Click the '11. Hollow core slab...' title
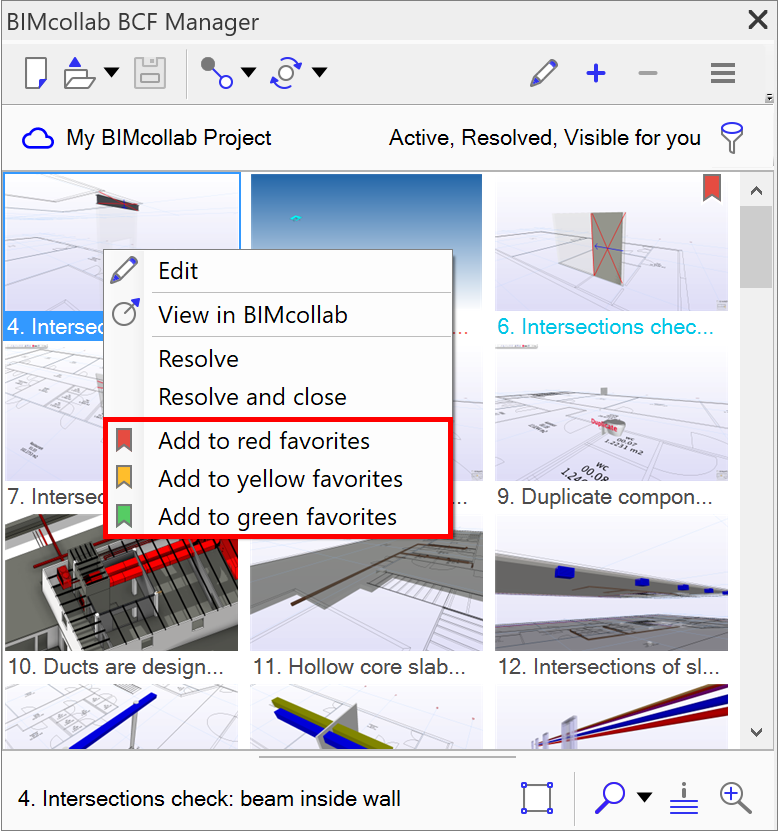This screenshot has width=778, height=832. (x=359, y=667)
